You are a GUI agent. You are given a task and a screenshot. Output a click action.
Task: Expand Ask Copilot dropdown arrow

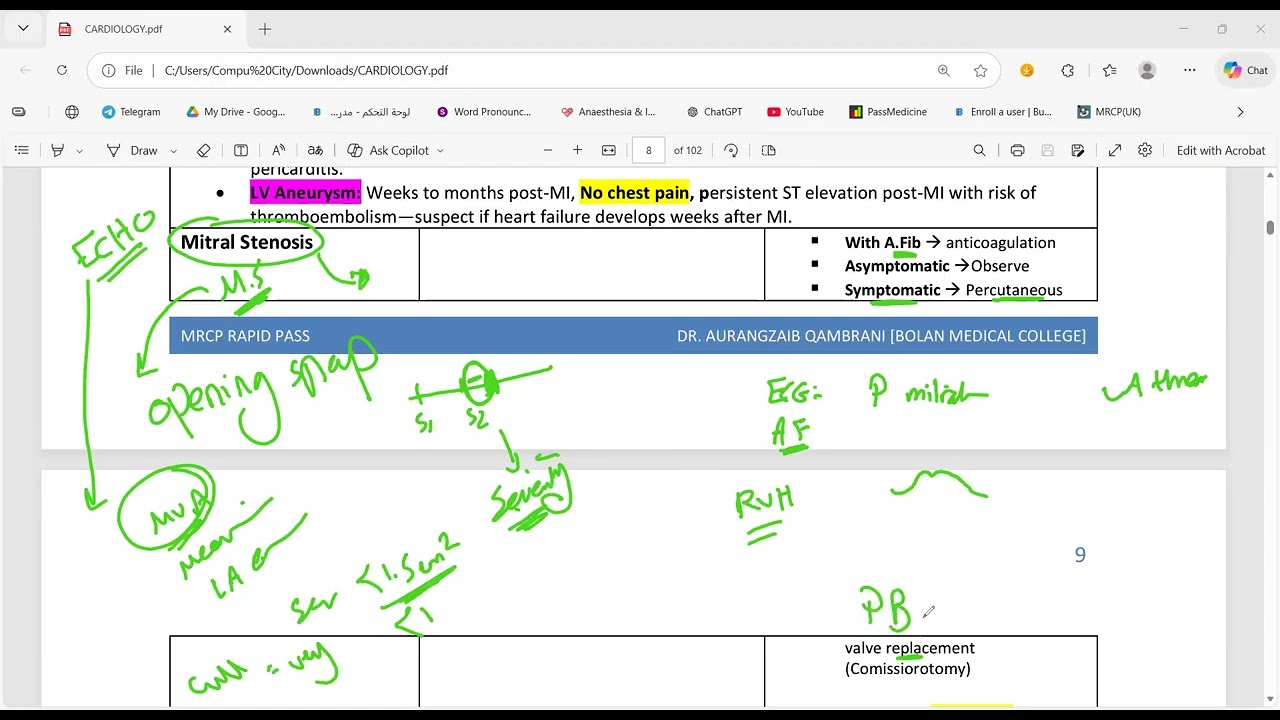tap(440, 151)
